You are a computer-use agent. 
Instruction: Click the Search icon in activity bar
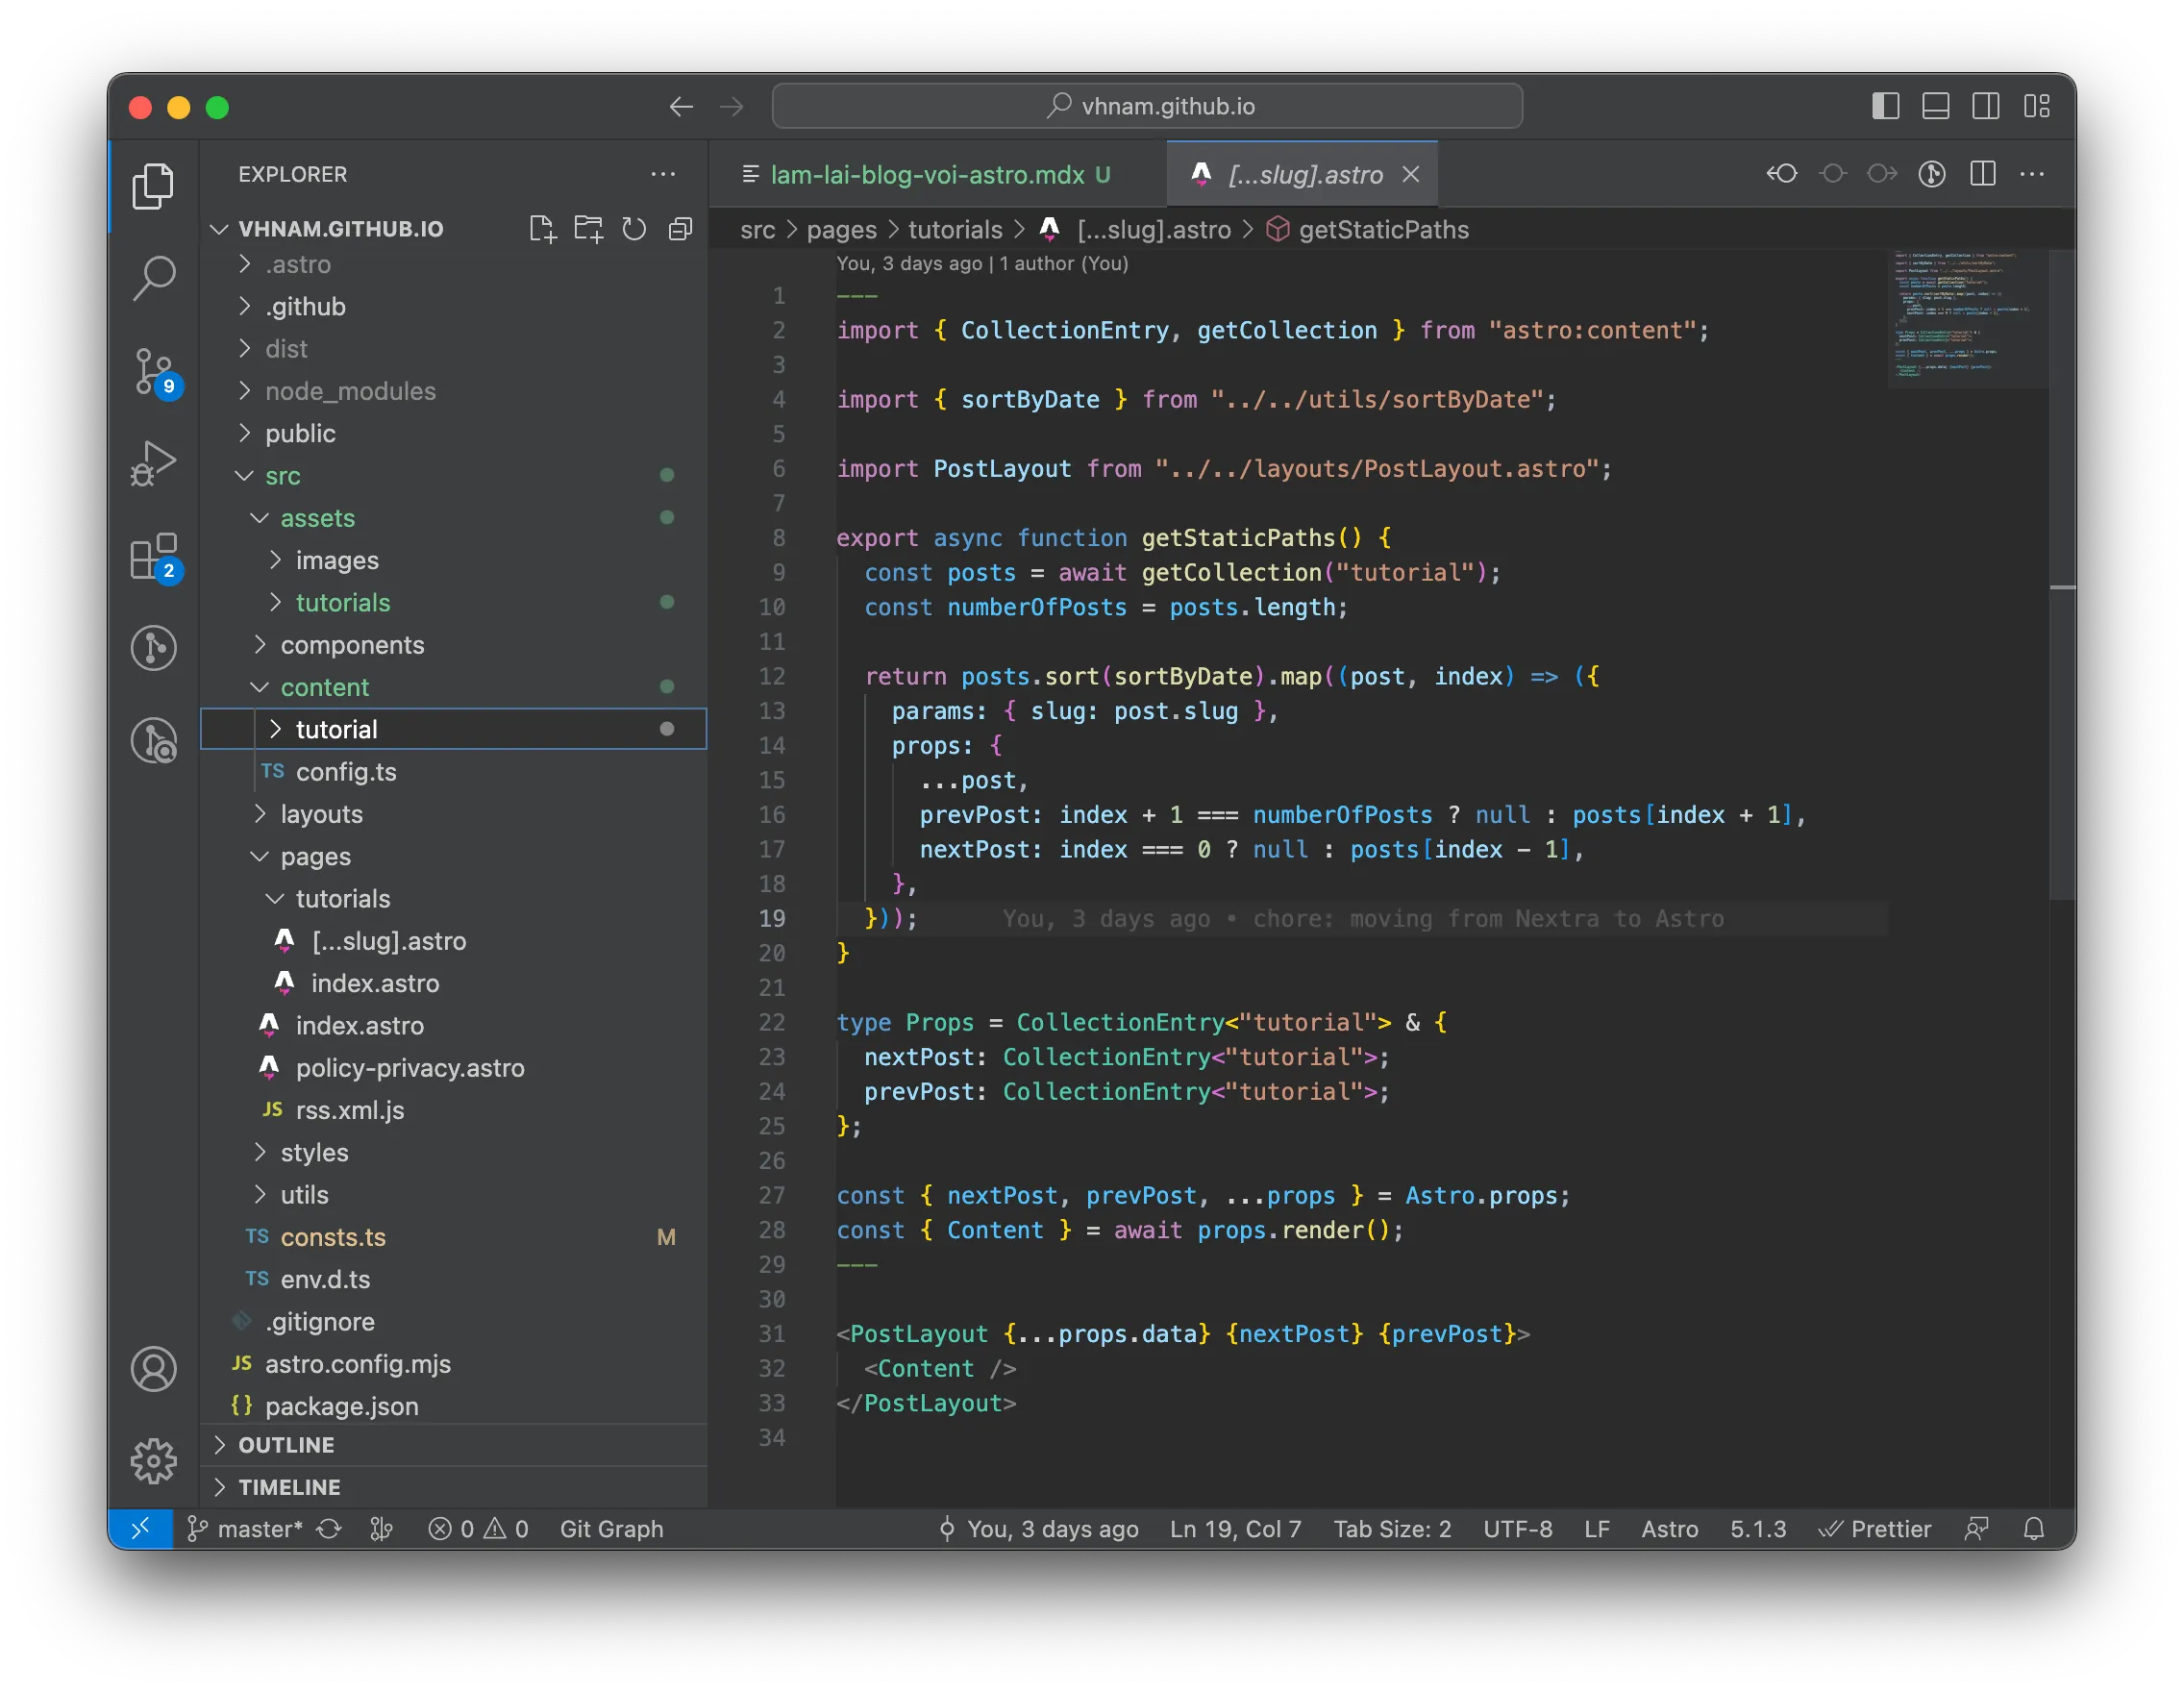click(x=154, y=277)
